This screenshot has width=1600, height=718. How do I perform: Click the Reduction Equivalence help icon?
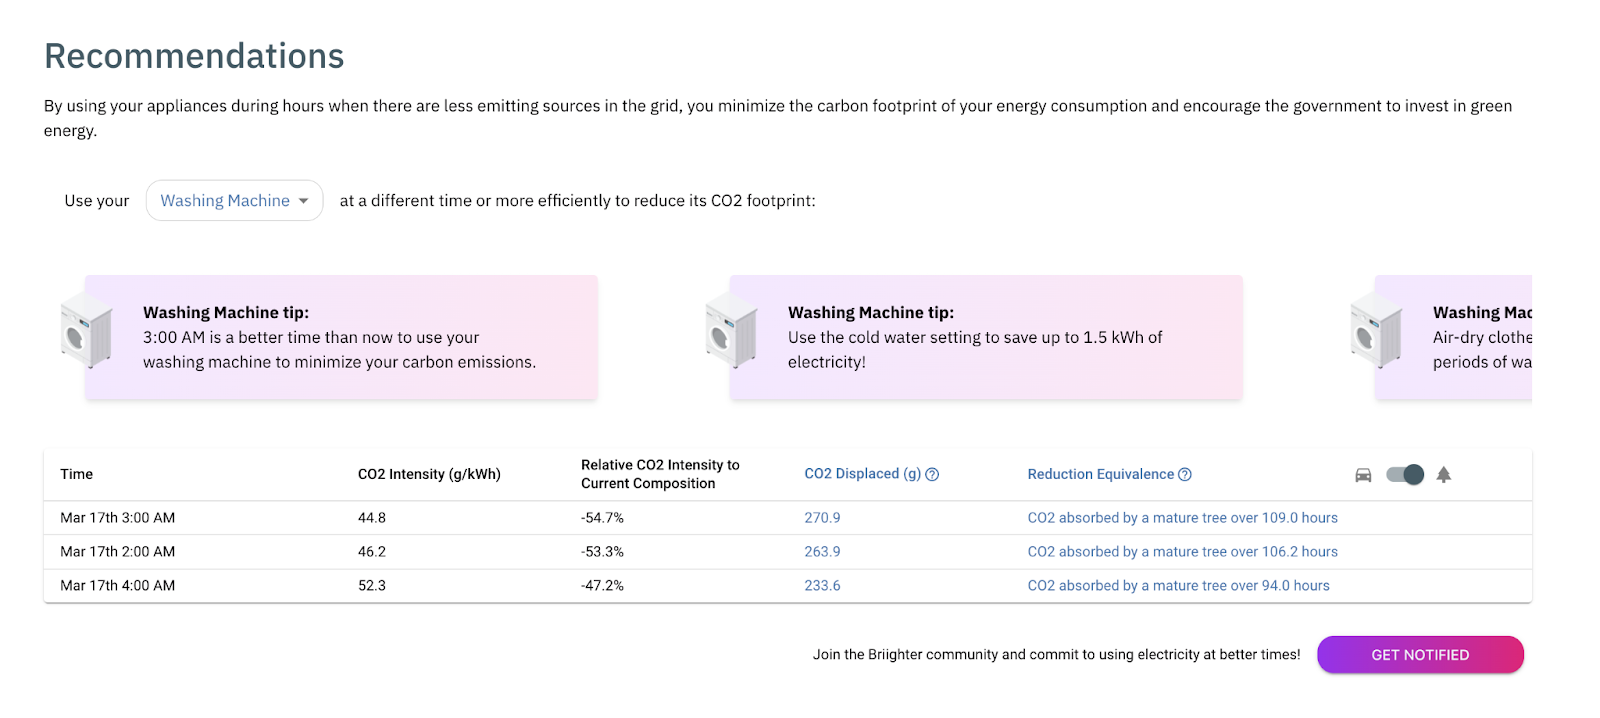point(1185,475)
